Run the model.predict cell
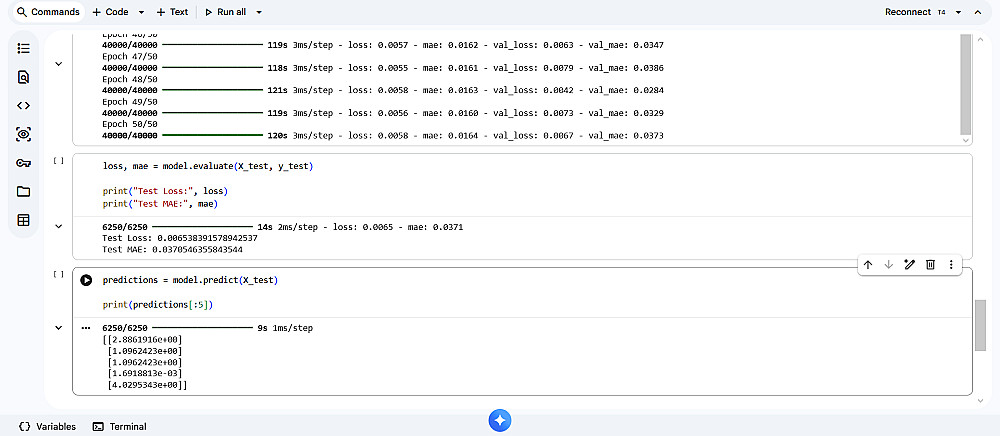This screenshot has width=1000, height=436. [x=86, y=280]
